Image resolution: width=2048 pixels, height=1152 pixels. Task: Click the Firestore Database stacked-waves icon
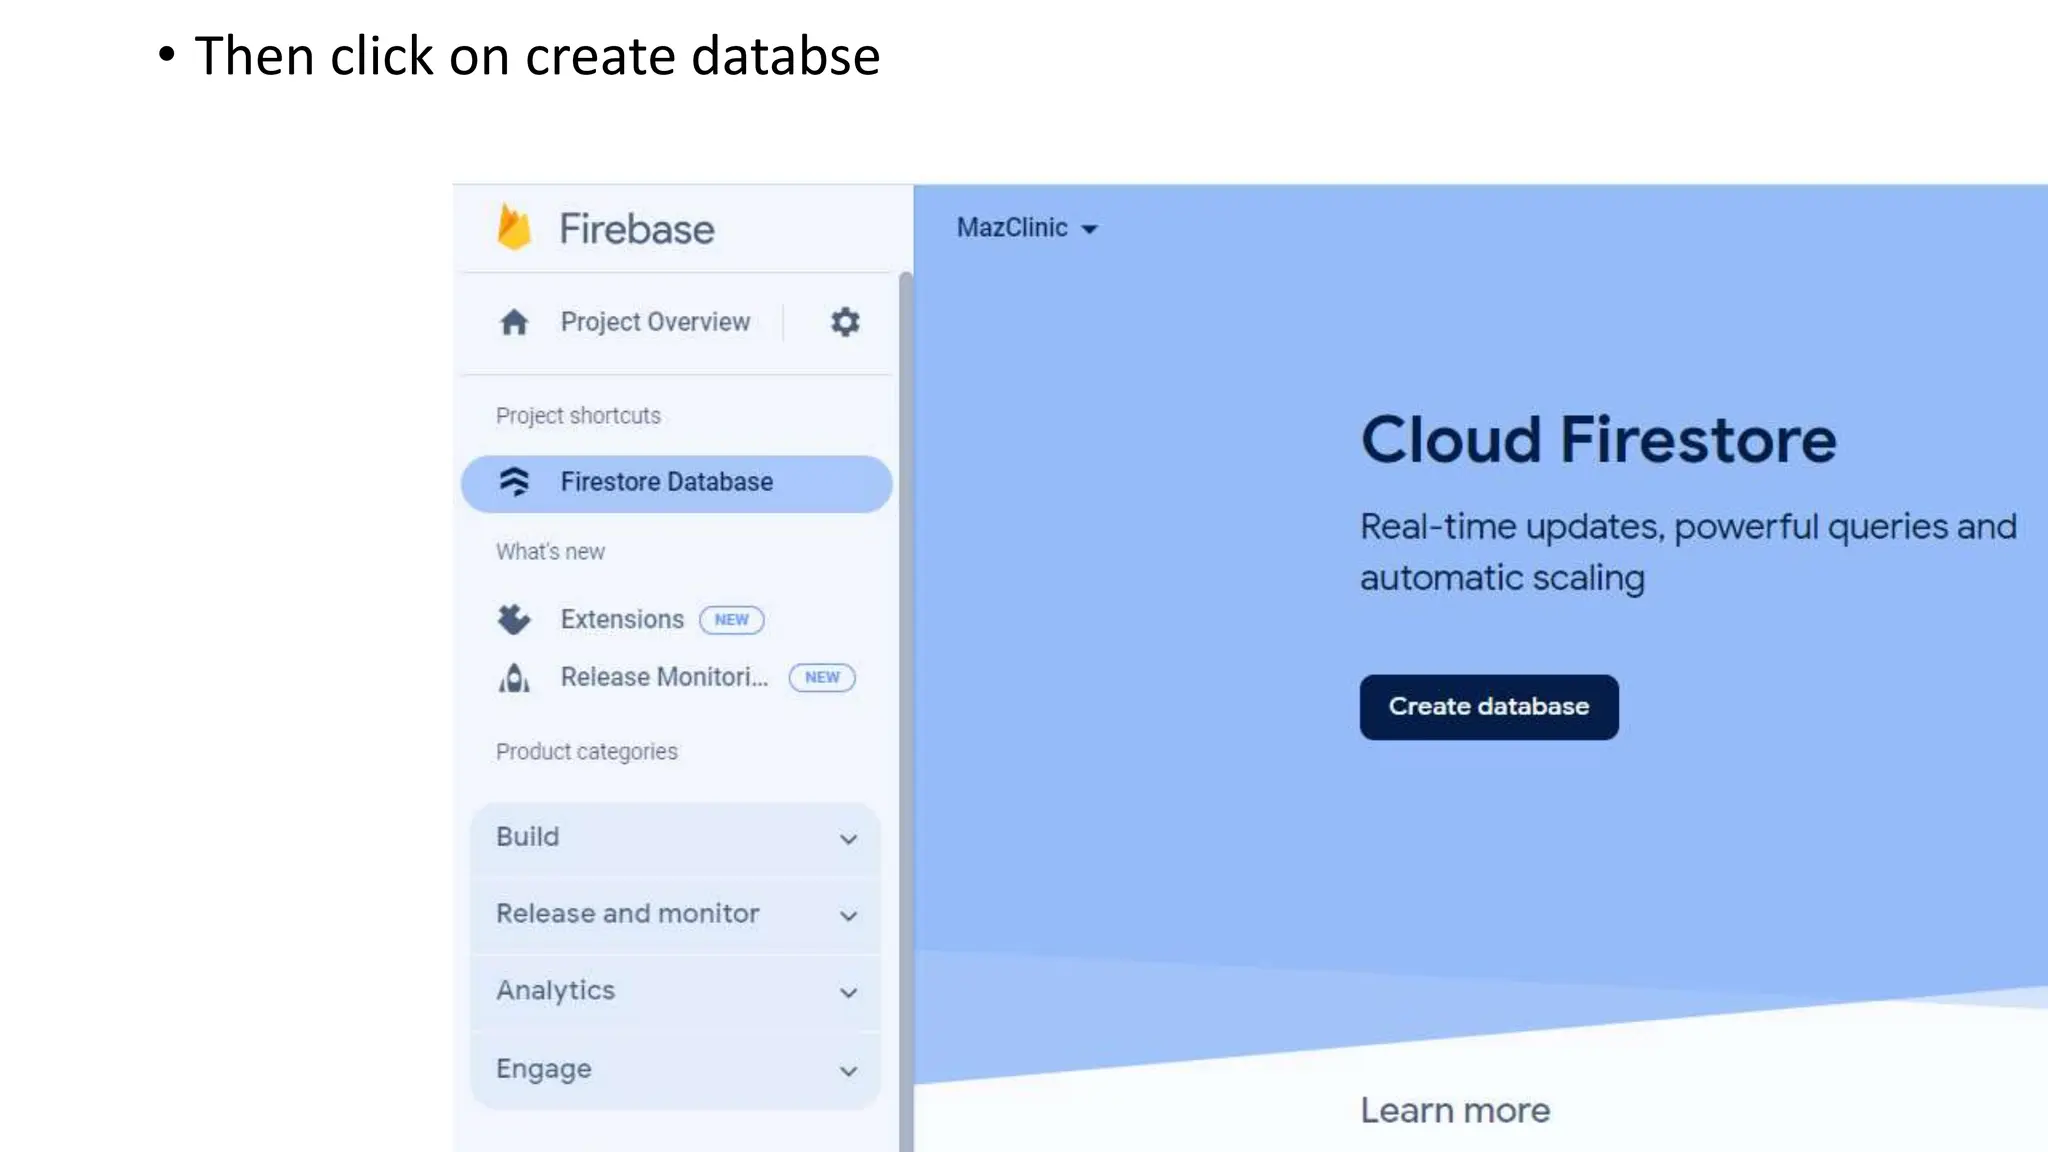pos(514,482)
